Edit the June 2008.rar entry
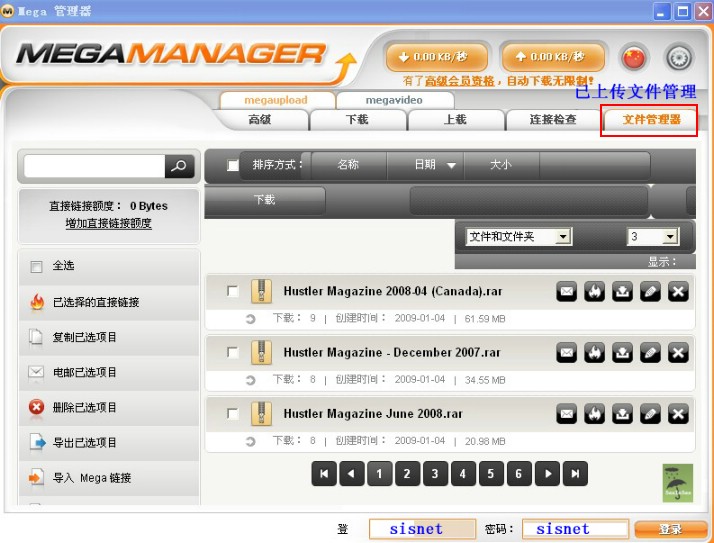 pyautogui.click(x=650, y=414)
